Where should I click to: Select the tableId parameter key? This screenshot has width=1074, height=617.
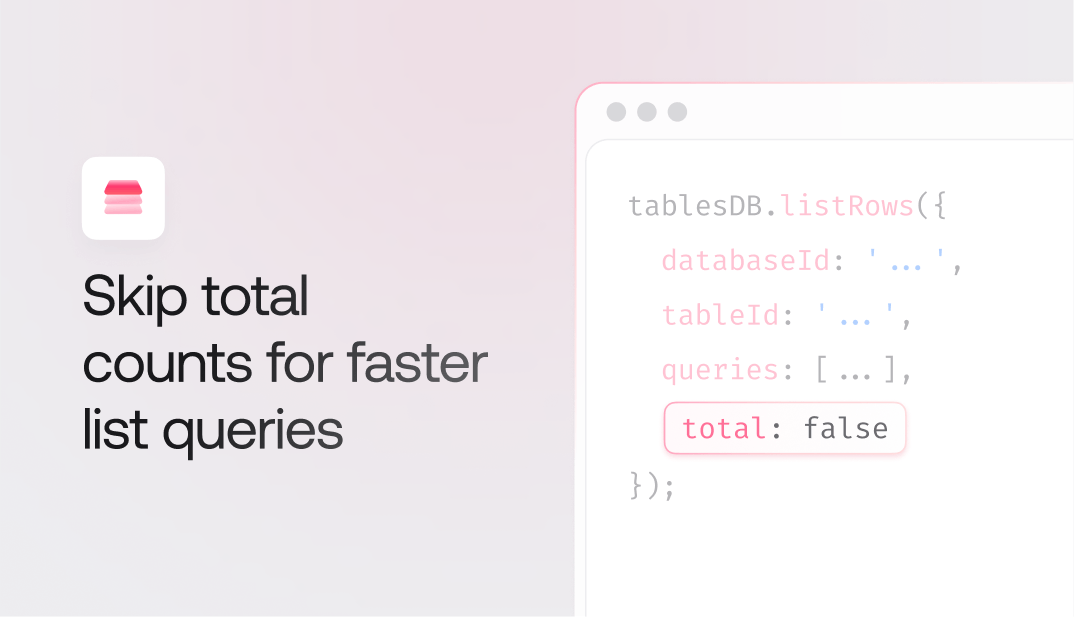coord(720,317)
